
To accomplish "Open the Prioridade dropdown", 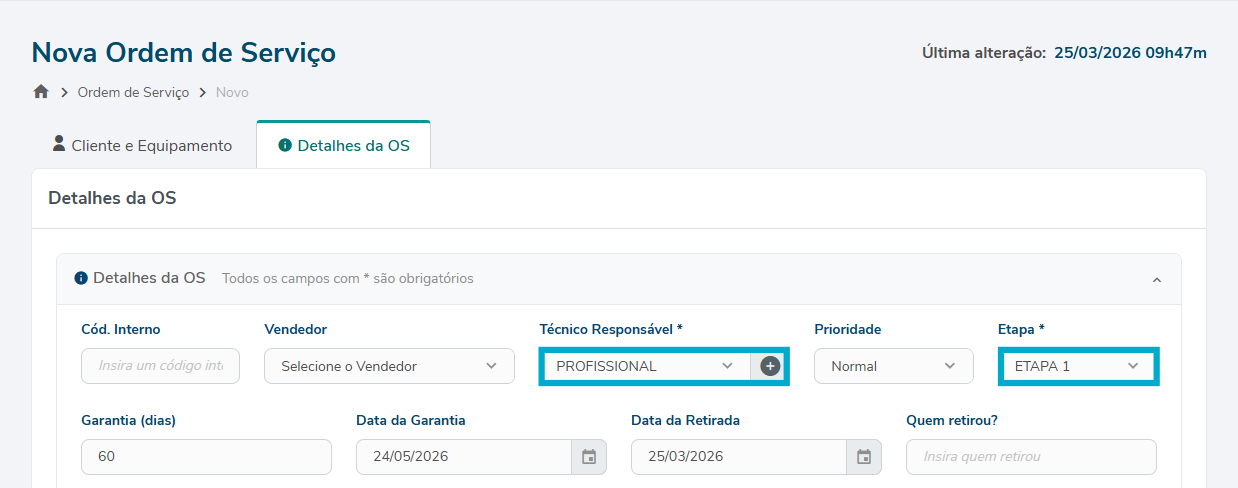I will tap(893, 366).
